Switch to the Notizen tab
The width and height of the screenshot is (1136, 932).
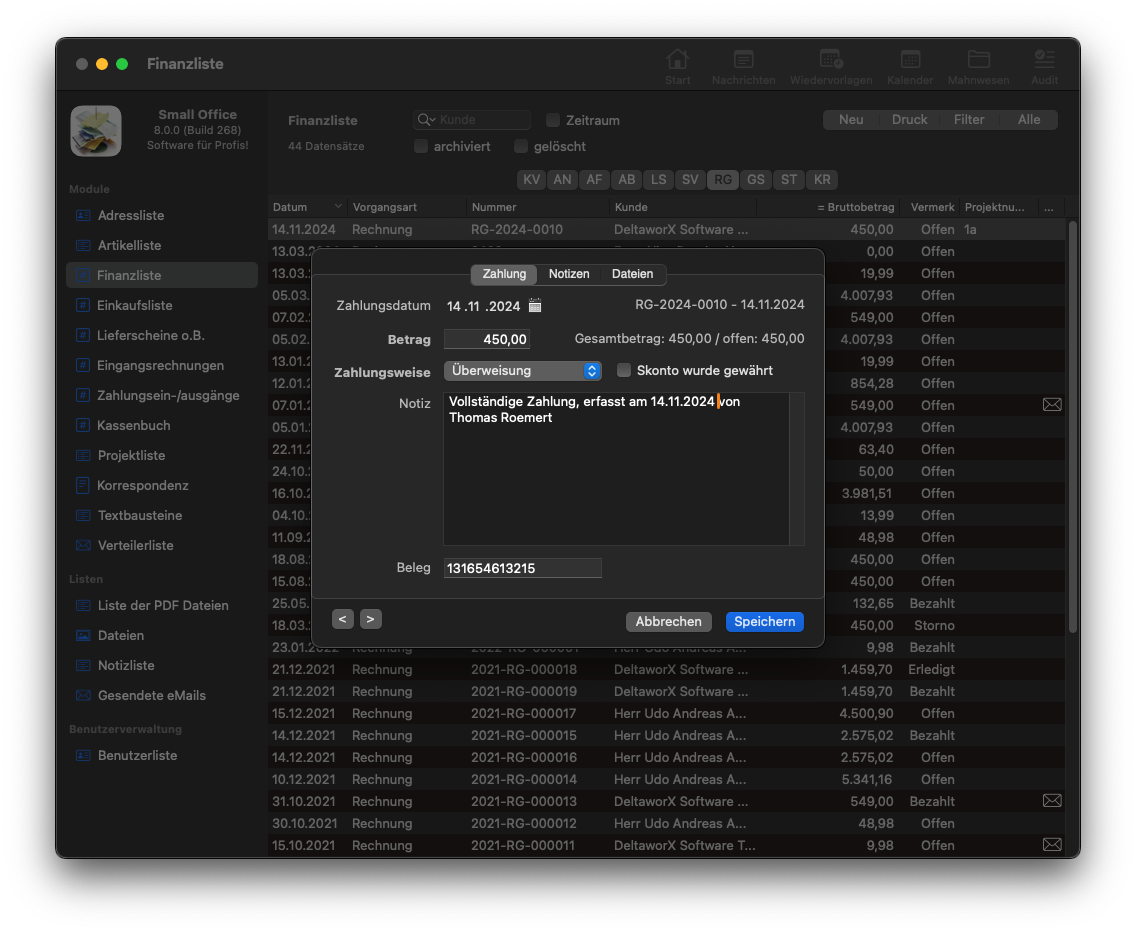click(x=569, y=274)
